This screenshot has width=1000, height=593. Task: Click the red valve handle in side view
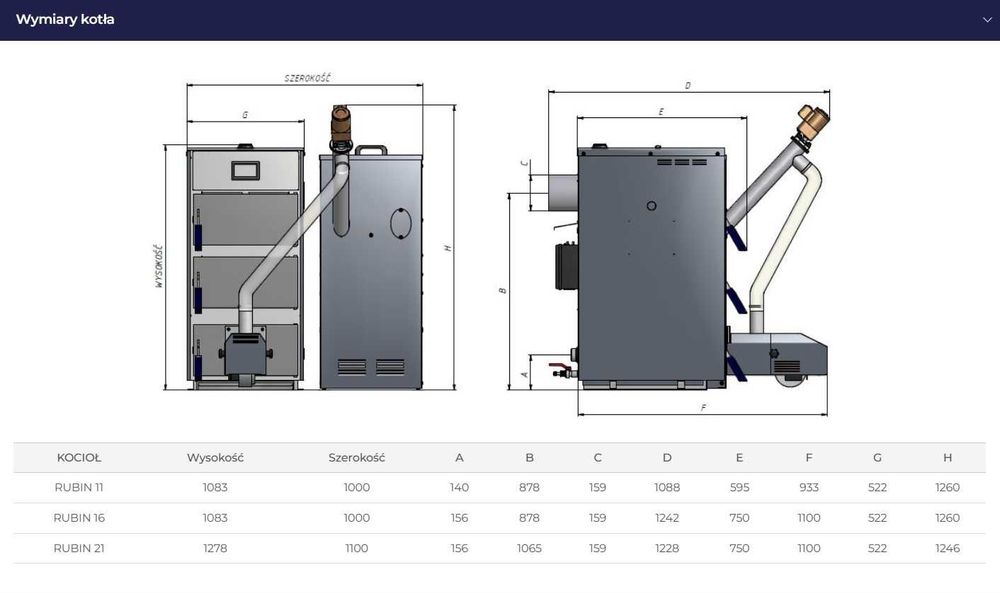(x=559, y=367)
